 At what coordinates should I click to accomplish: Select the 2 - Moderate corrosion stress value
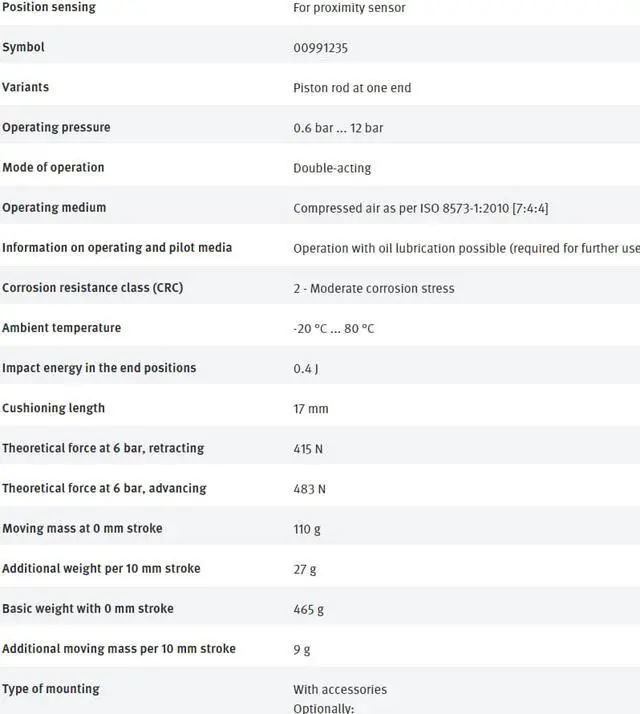click(x=373, y=288)
